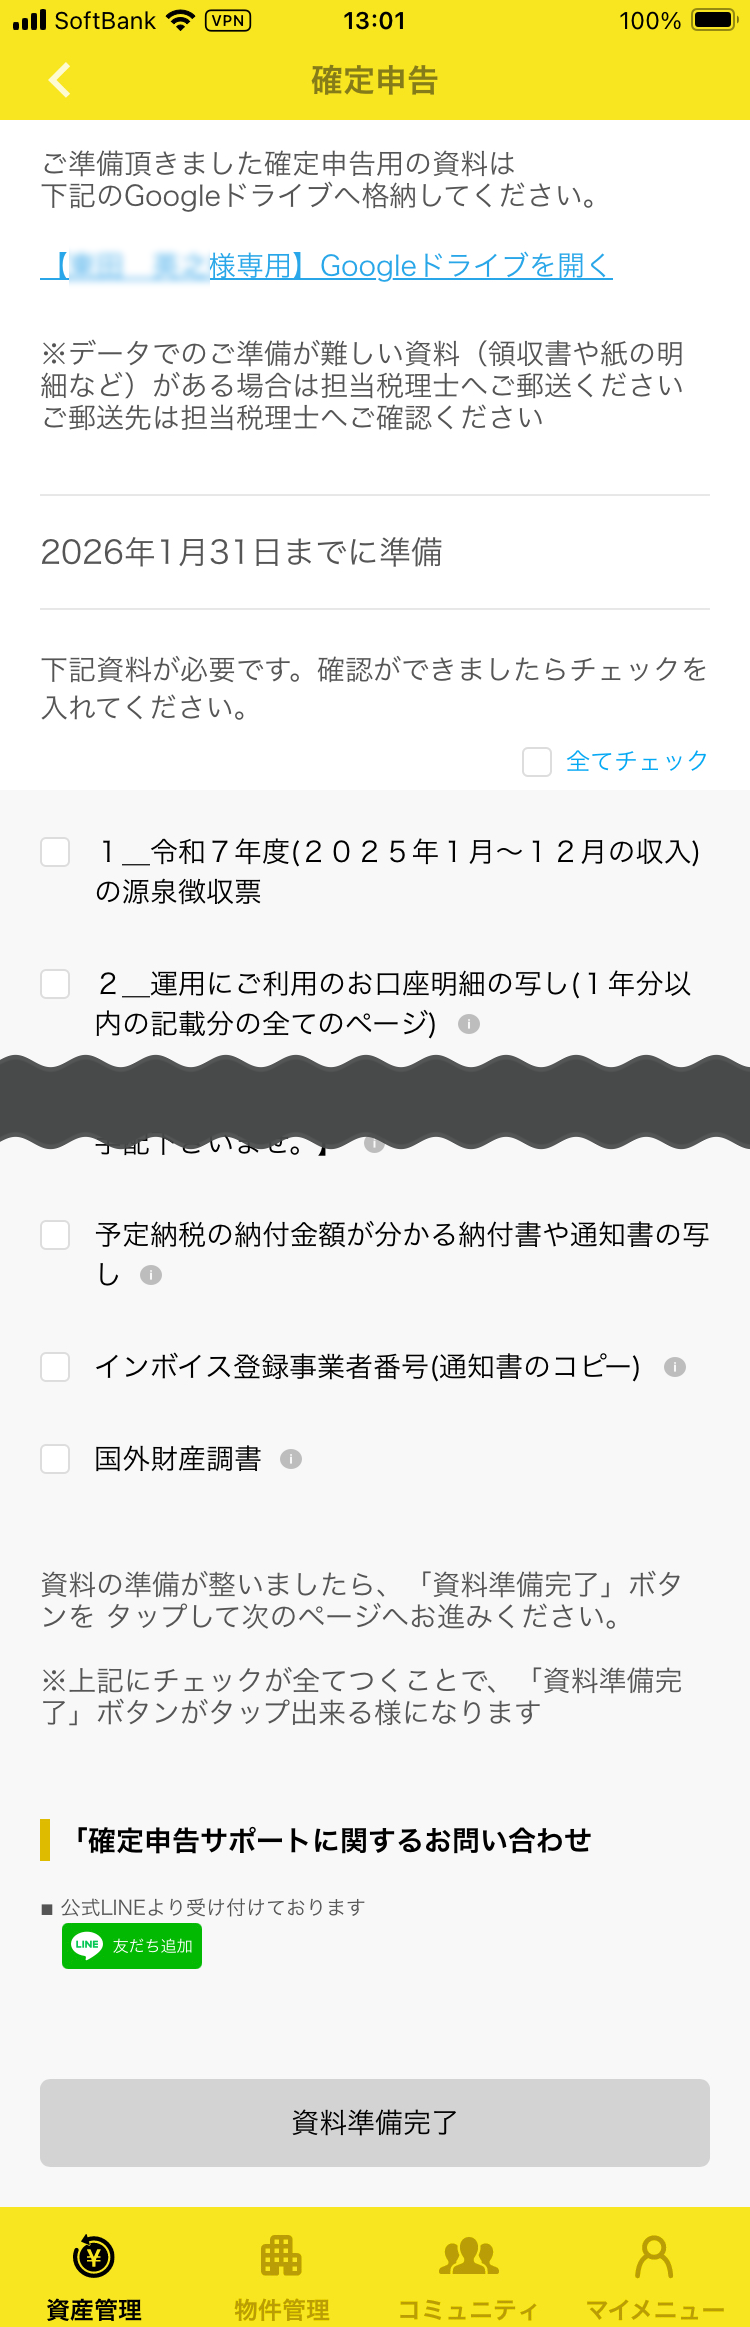Tap info icon beside お口座明細の写し
Screen dimensions: 750x2327
[x=469, y=1024]
